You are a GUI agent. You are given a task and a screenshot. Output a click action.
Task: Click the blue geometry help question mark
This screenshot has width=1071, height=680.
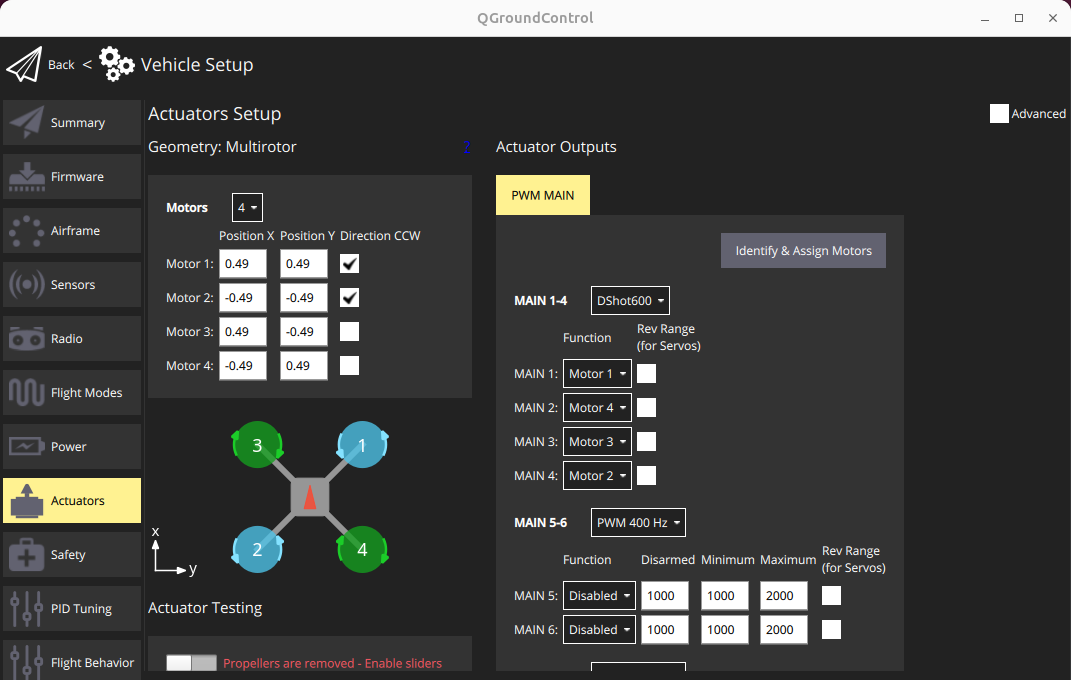point(467,147)
